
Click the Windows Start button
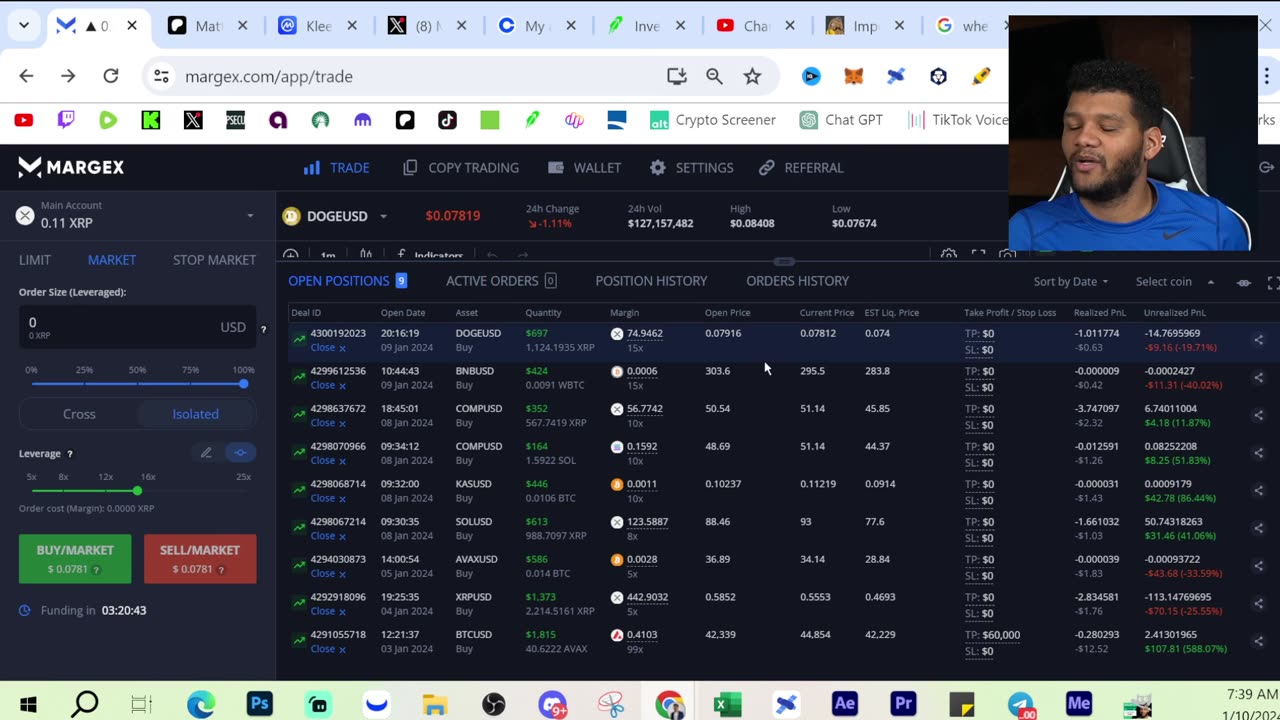click(27, 704)
